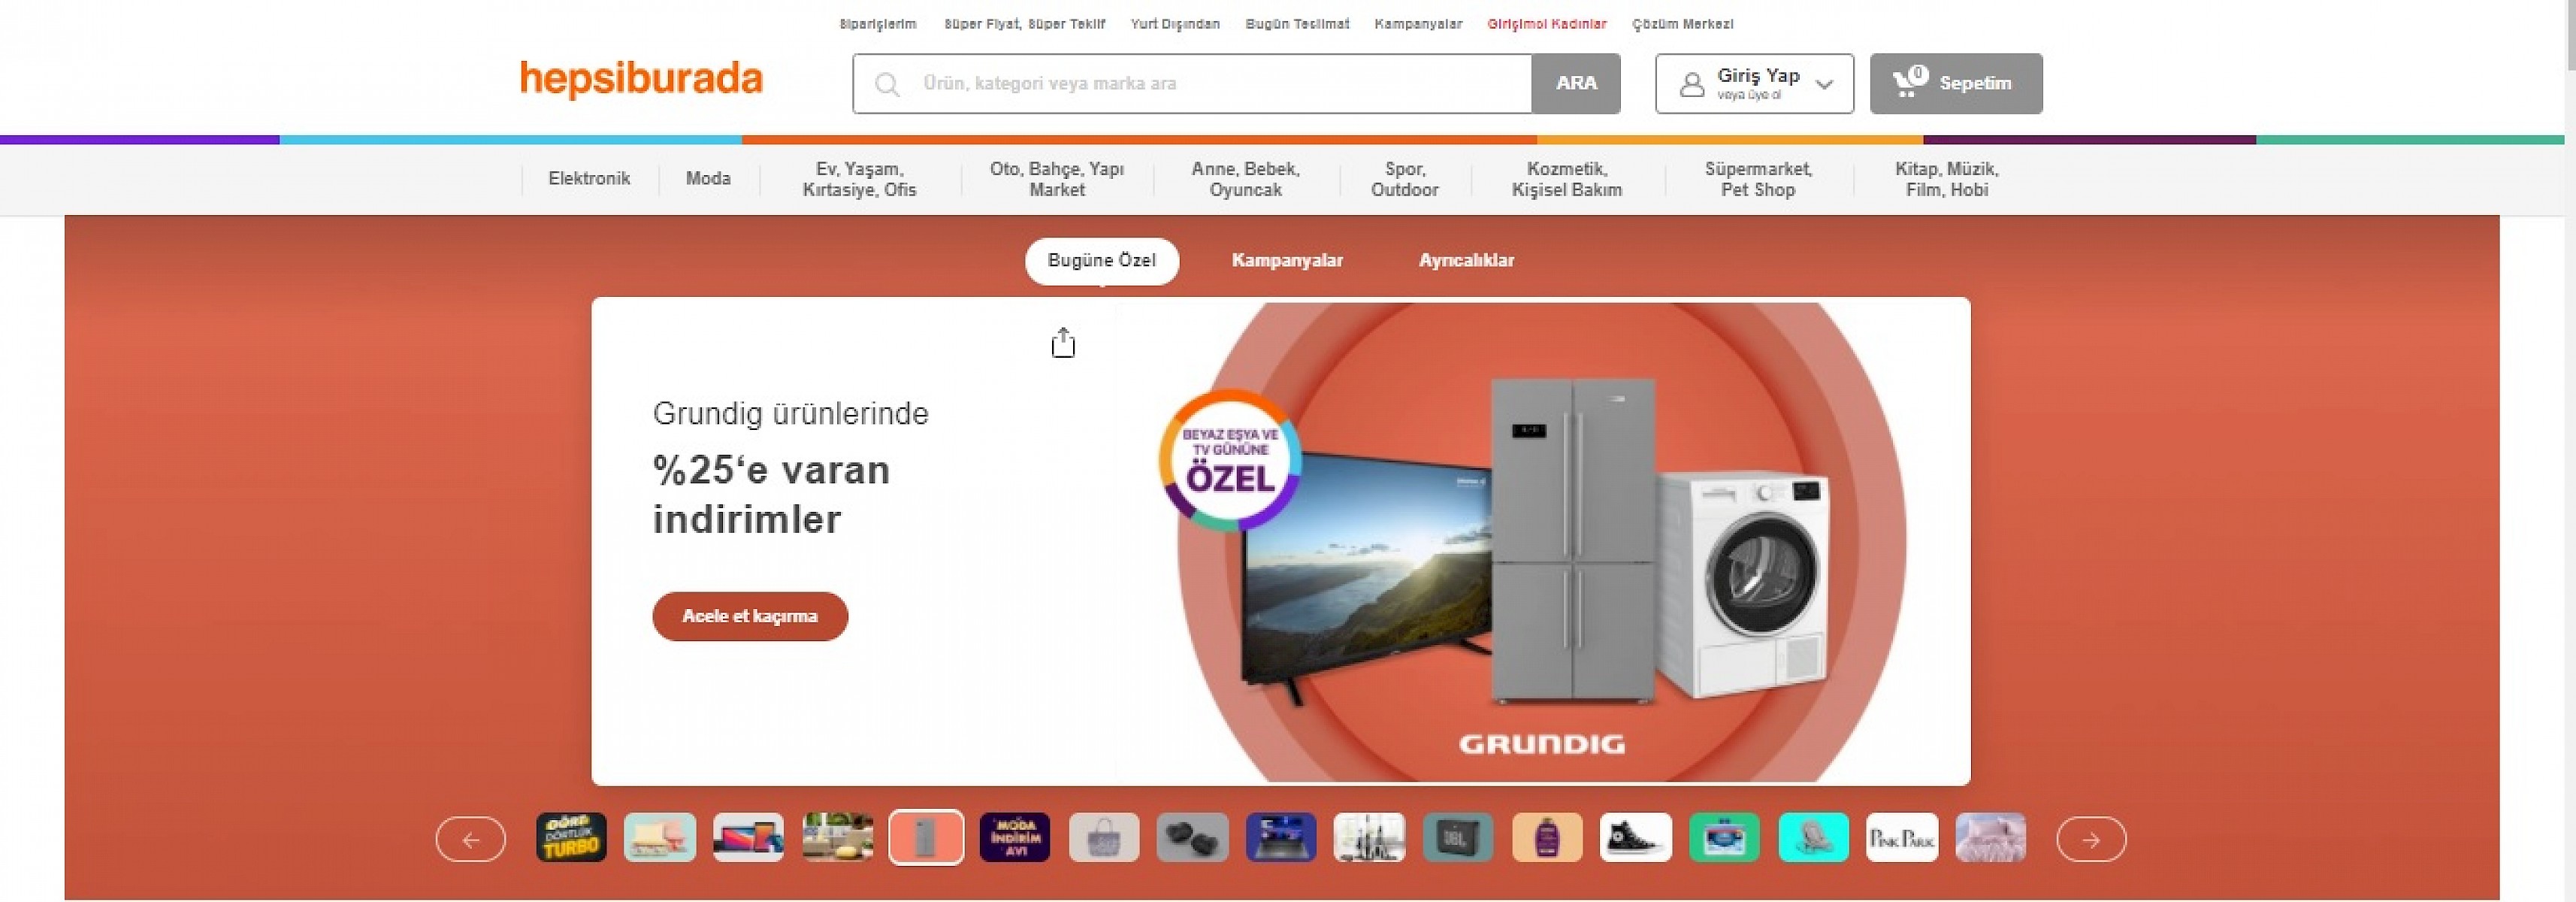Click the user profile icon
Screen dimensions: 2576x902
(1692, 84)
